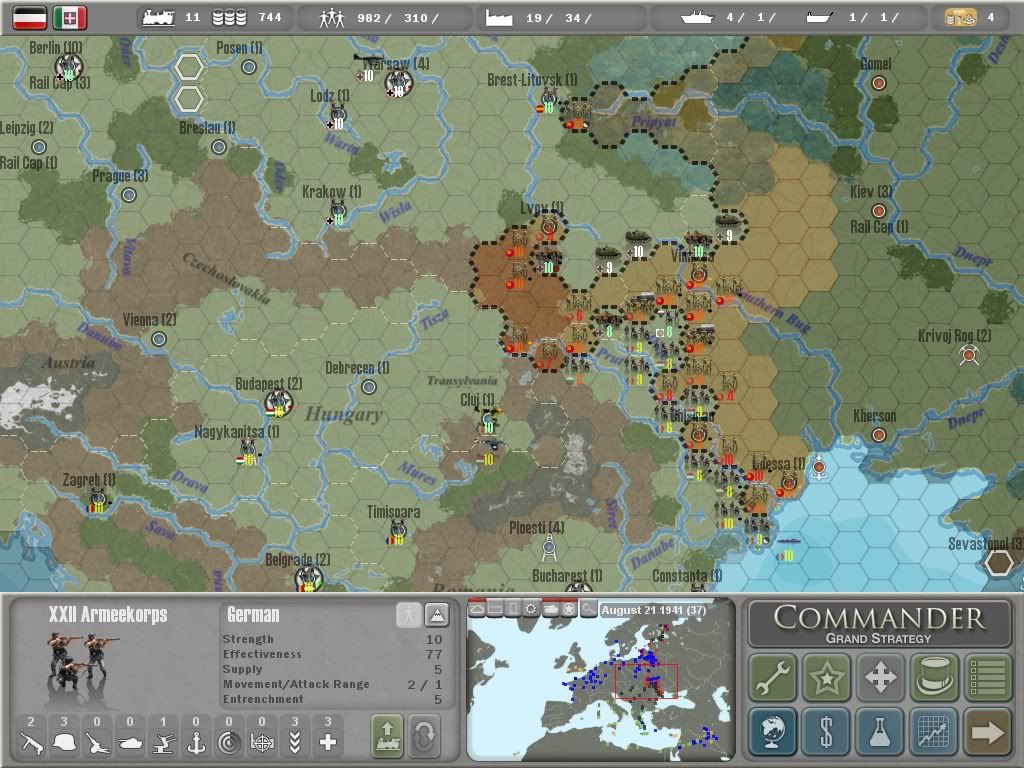The width and height of the screenshot is (1024, 768).
Task: Click the magnifier zoom button on minimap
Action: point(588,609)
